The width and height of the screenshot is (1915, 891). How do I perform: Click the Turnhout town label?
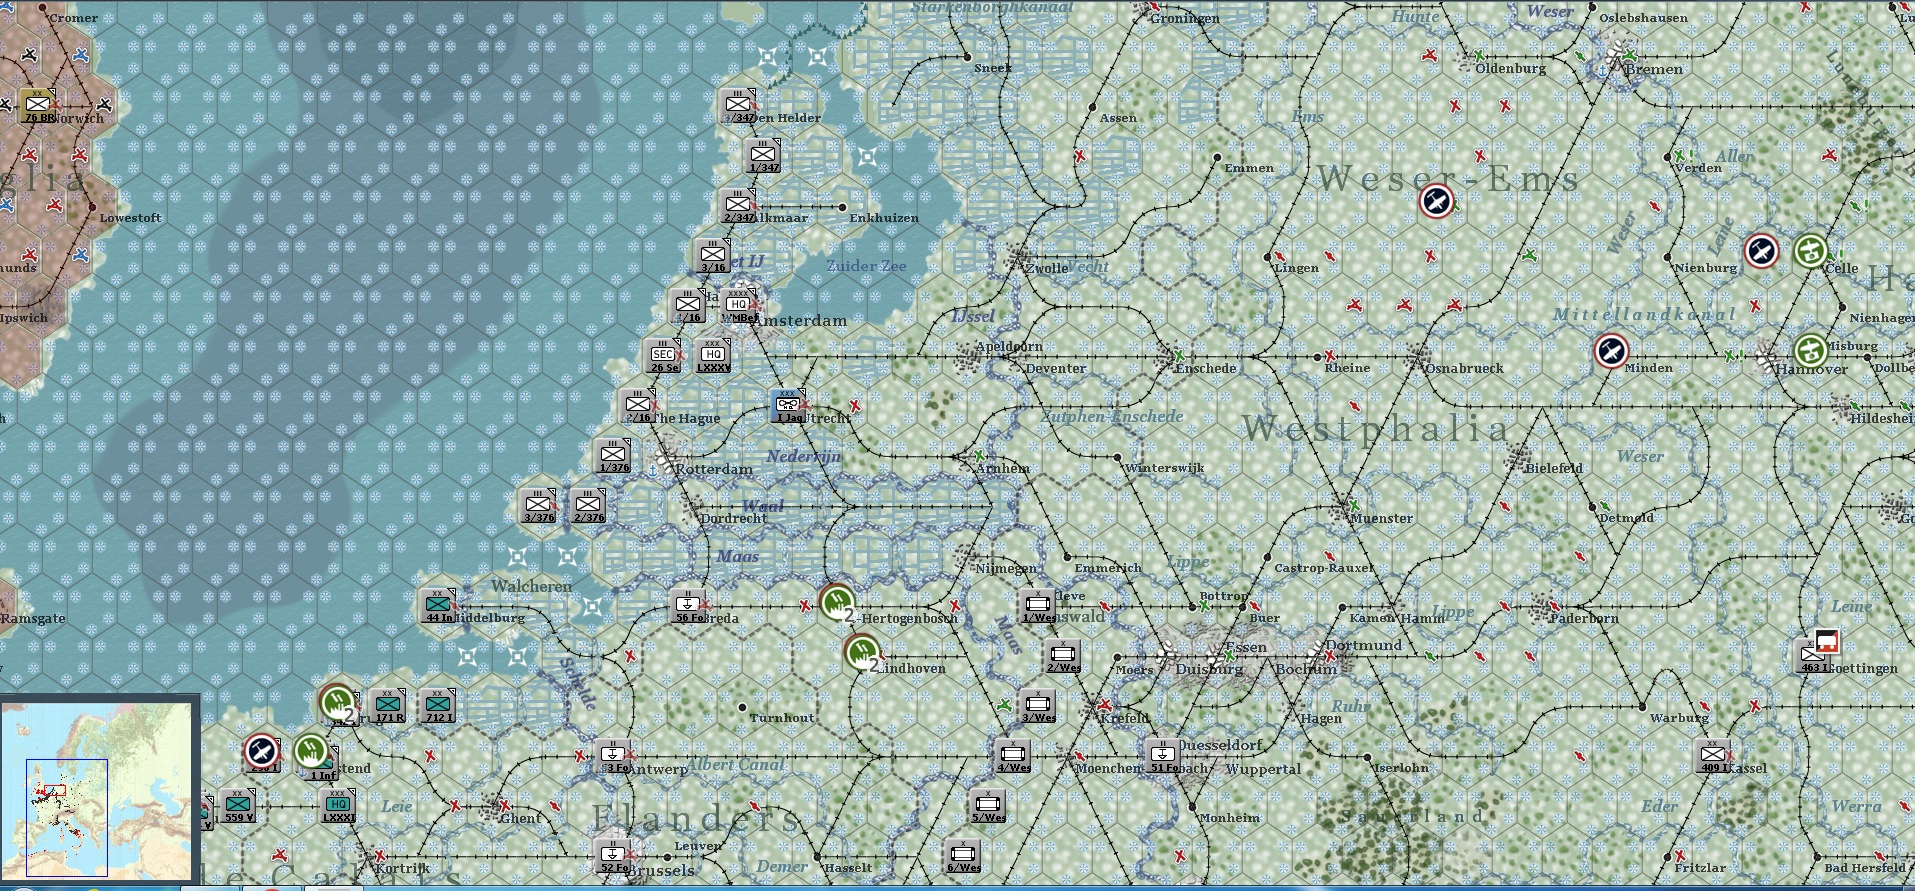point(782,718)
